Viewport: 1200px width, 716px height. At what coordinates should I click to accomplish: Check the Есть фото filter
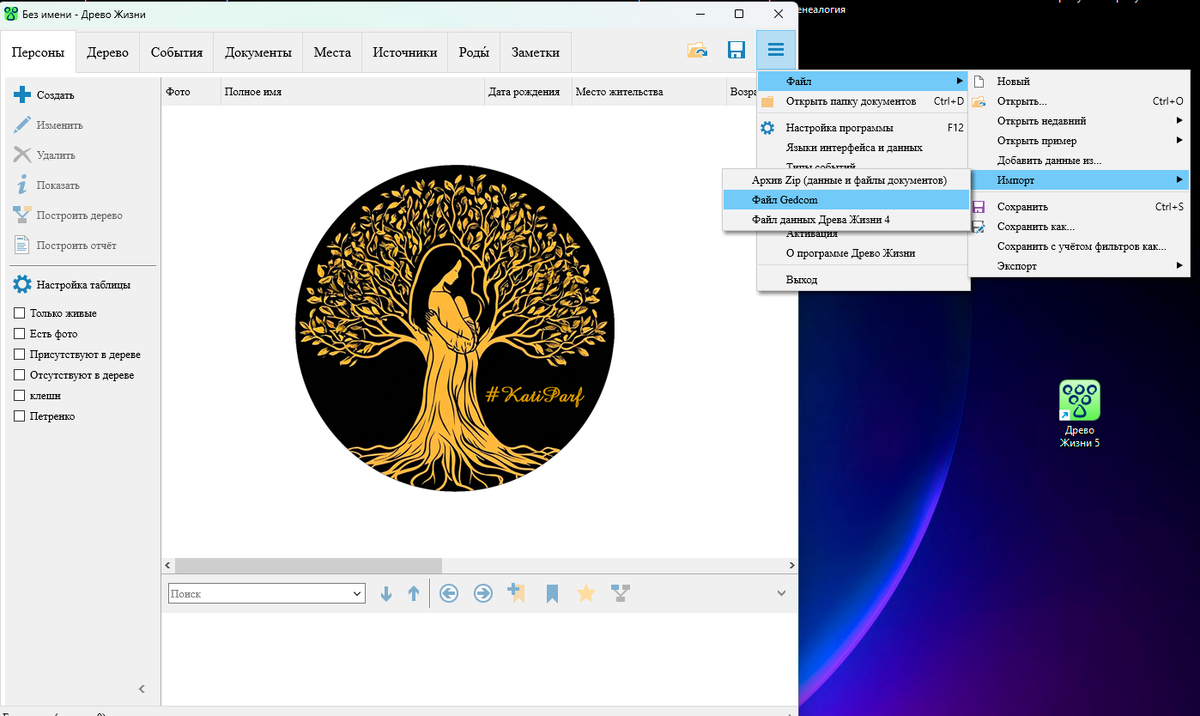(x=19, y=334)
